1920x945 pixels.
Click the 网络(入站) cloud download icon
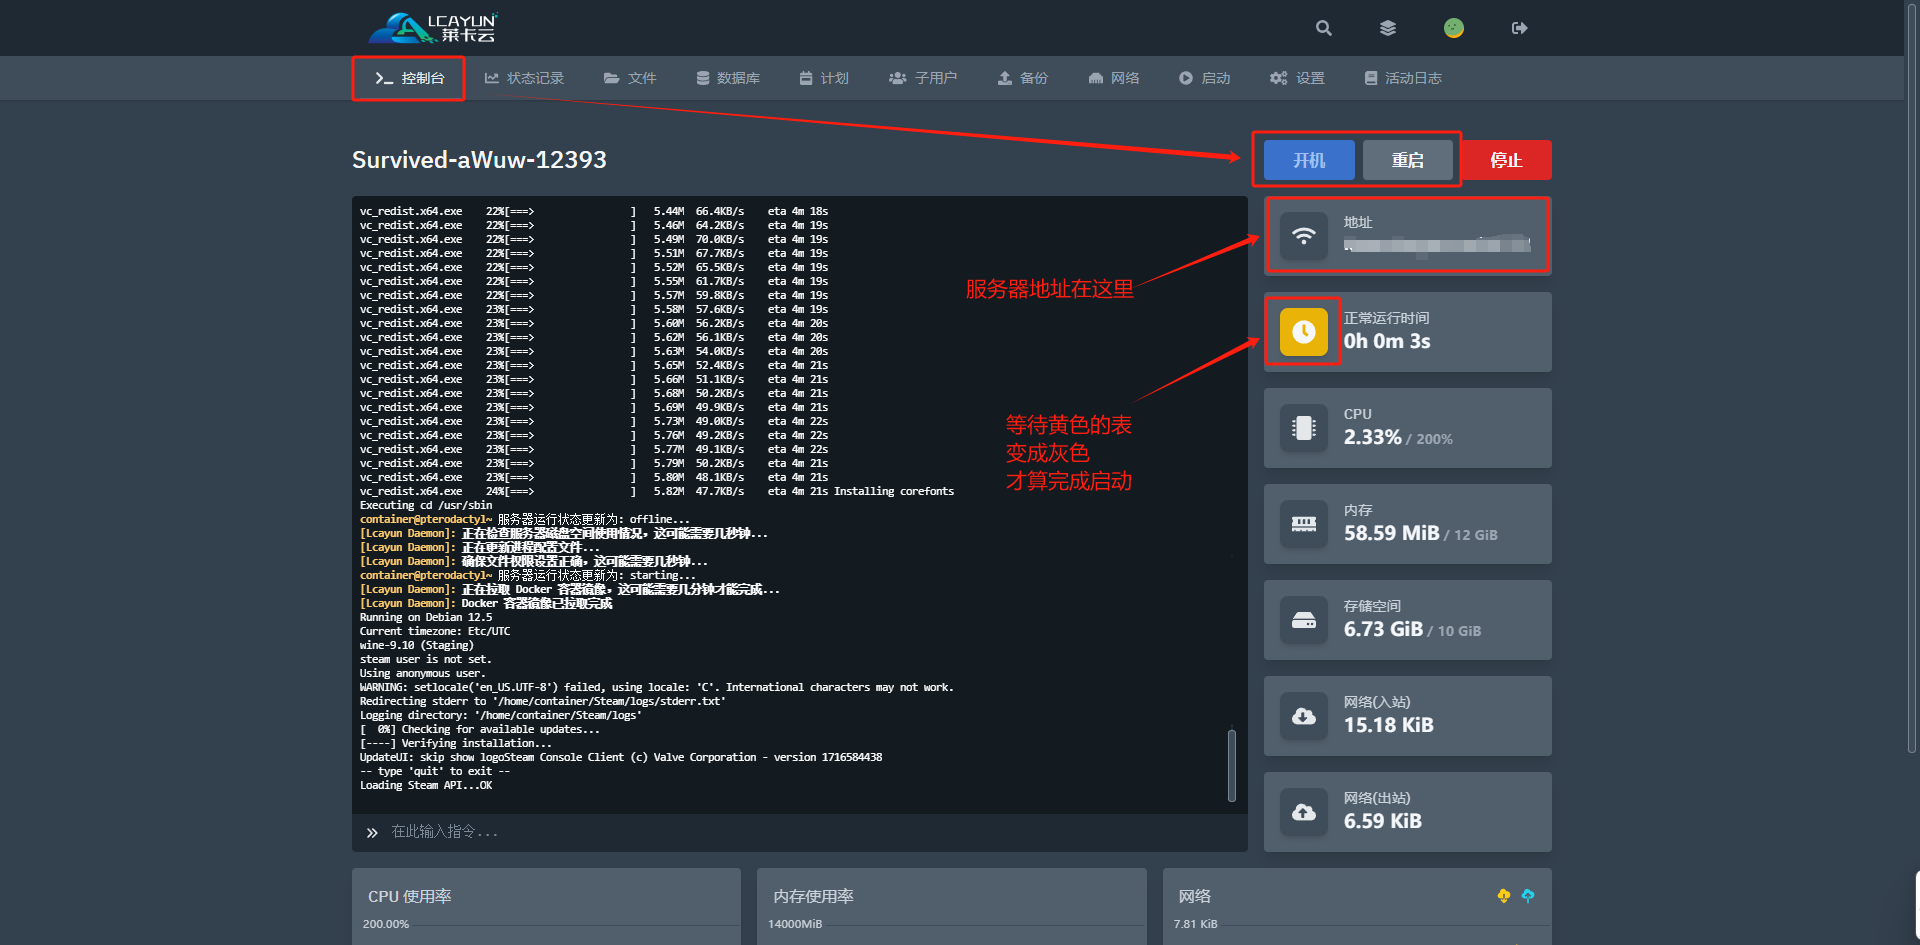1304,716
